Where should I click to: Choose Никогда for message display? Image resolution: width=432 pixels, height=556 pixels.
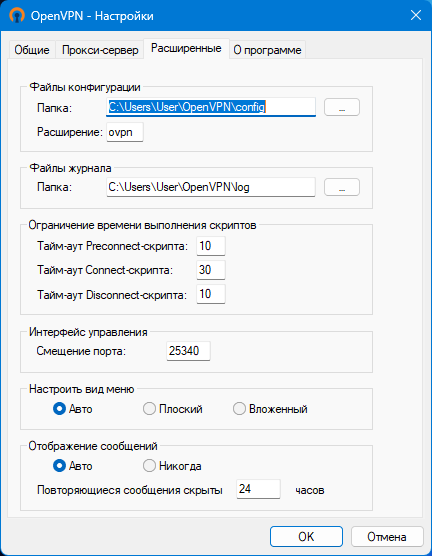click(x=172, y=466)
